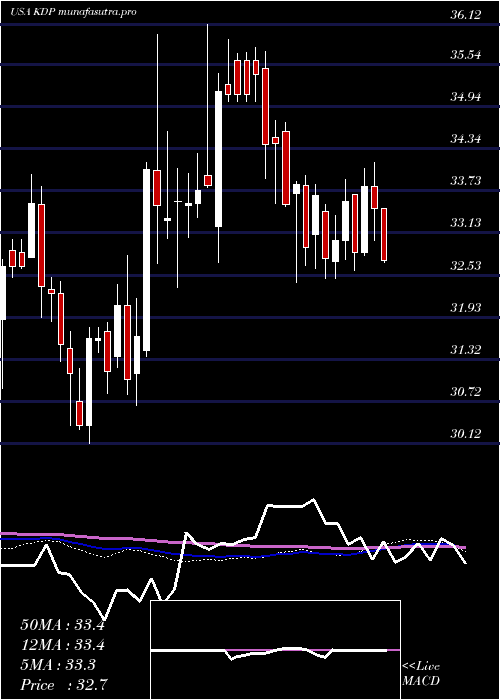The height and width of the screenshot is (700, 500).
Task: Click the 50MA : 33.4 readout
Action: point(62,625)
